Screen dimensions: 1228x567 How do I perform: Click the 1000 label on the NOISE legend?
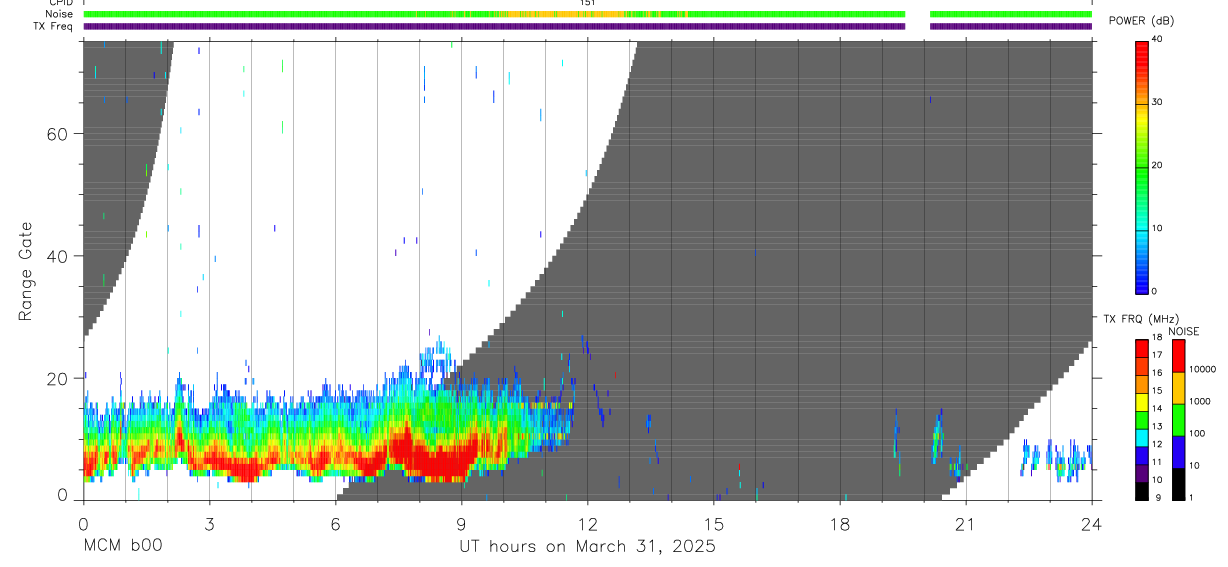1201,401
